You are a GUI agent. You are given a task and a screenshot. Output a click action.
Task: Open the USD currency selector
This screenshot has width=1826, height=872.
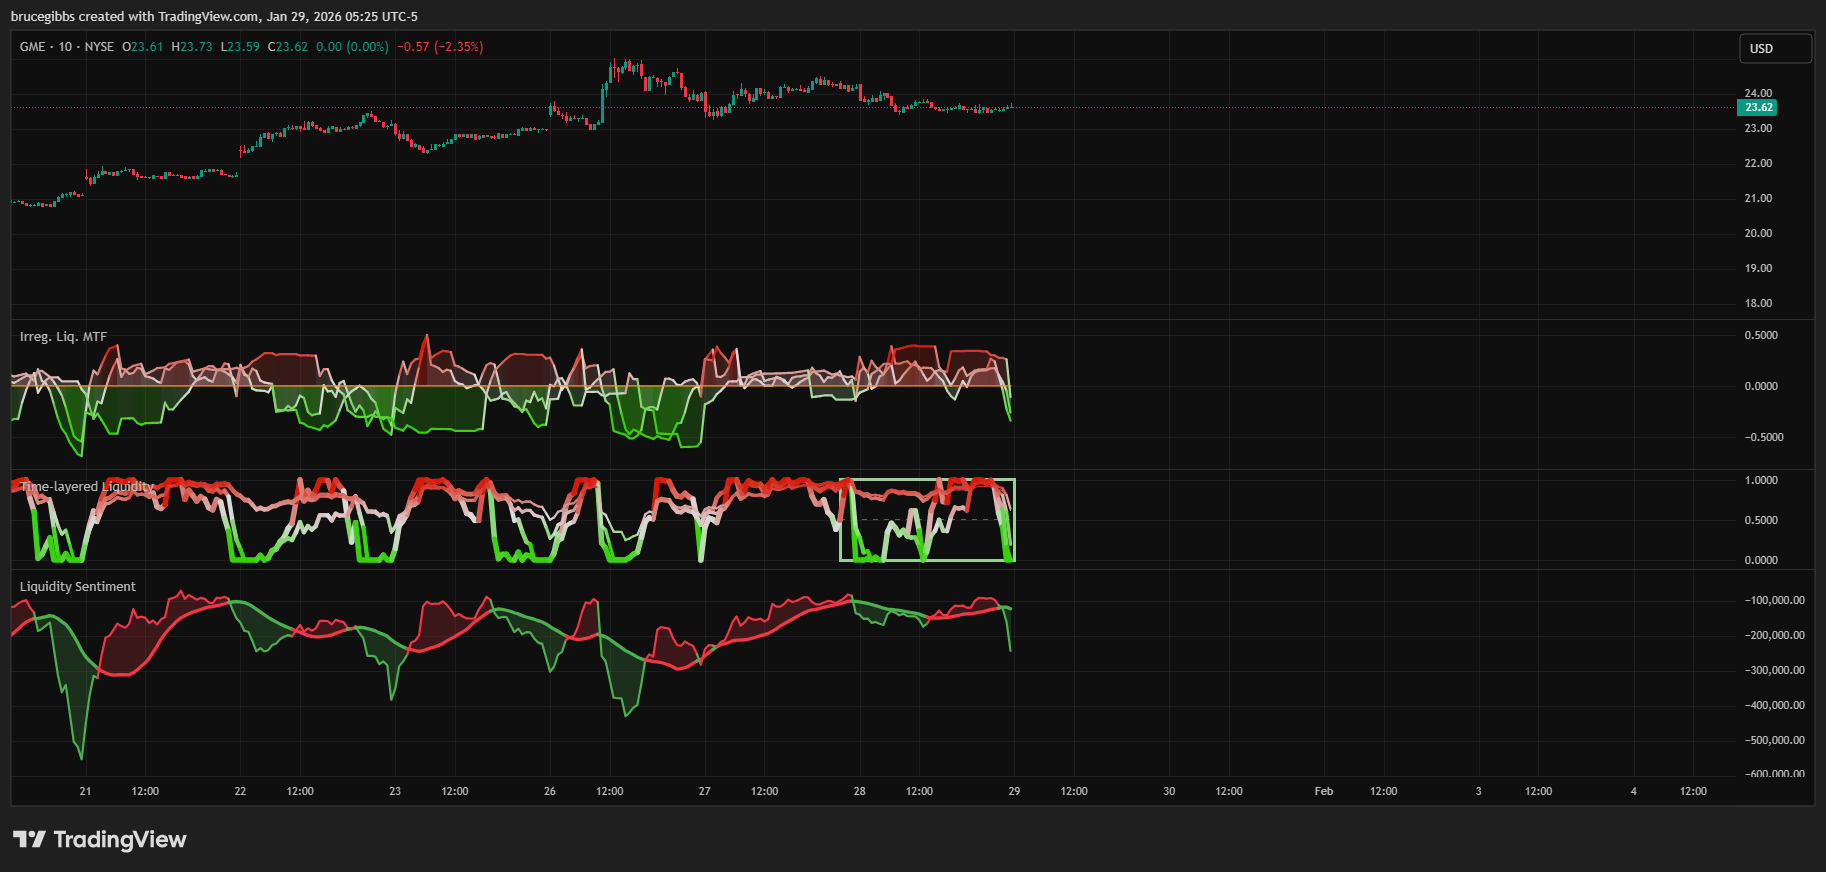click(1774, 48)
